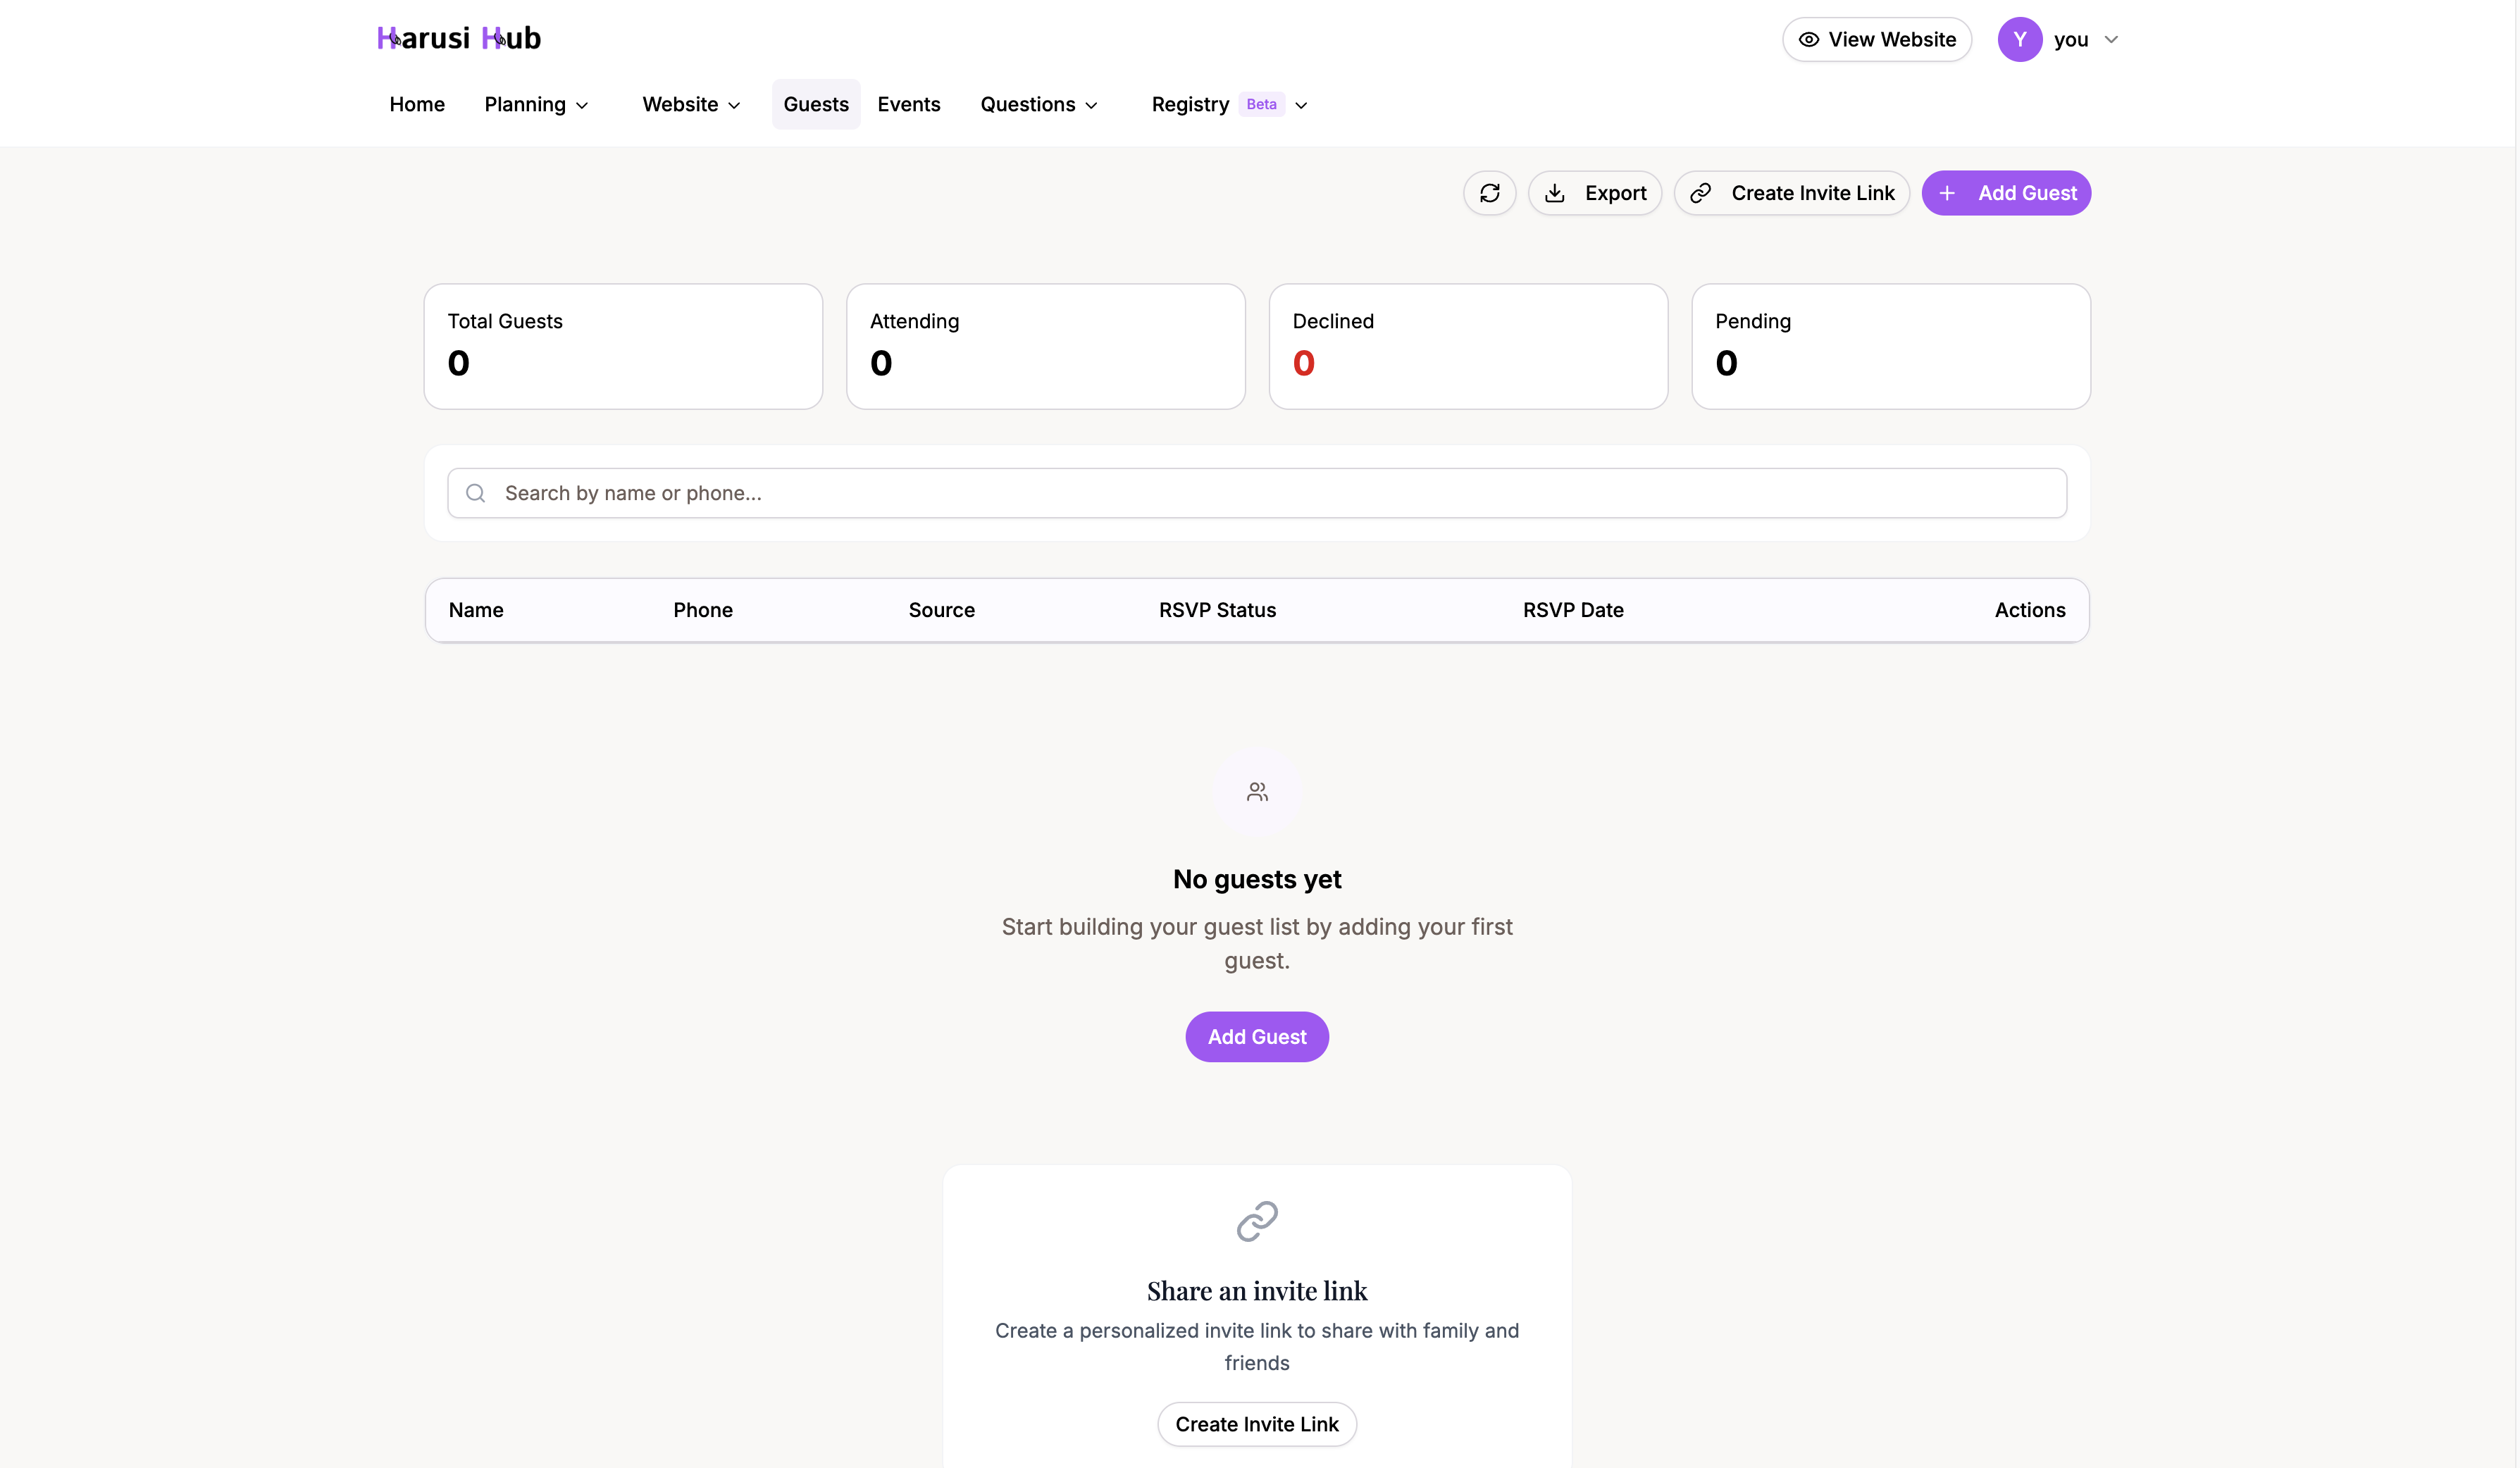Click the eye icon on View Website
2520x1468 pixels.
coord(1809,39)
